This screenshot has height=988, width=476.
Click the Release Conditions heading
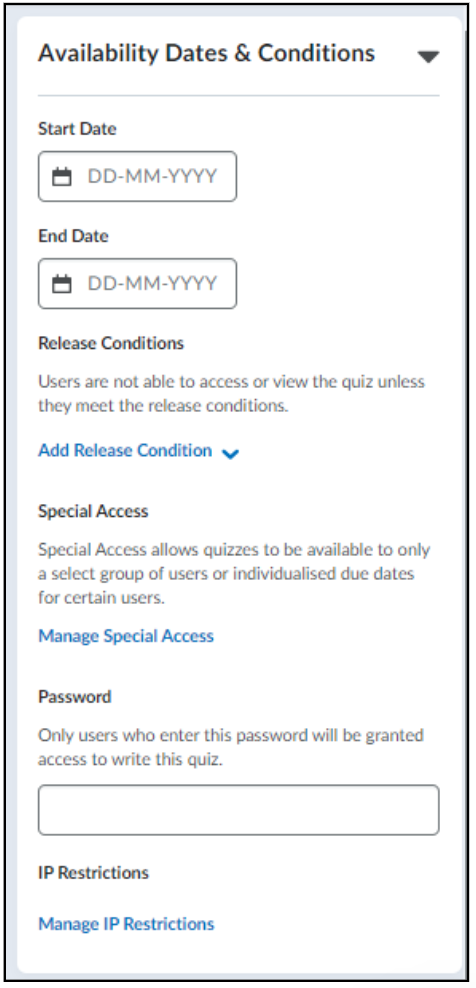[x=111, y=343]
